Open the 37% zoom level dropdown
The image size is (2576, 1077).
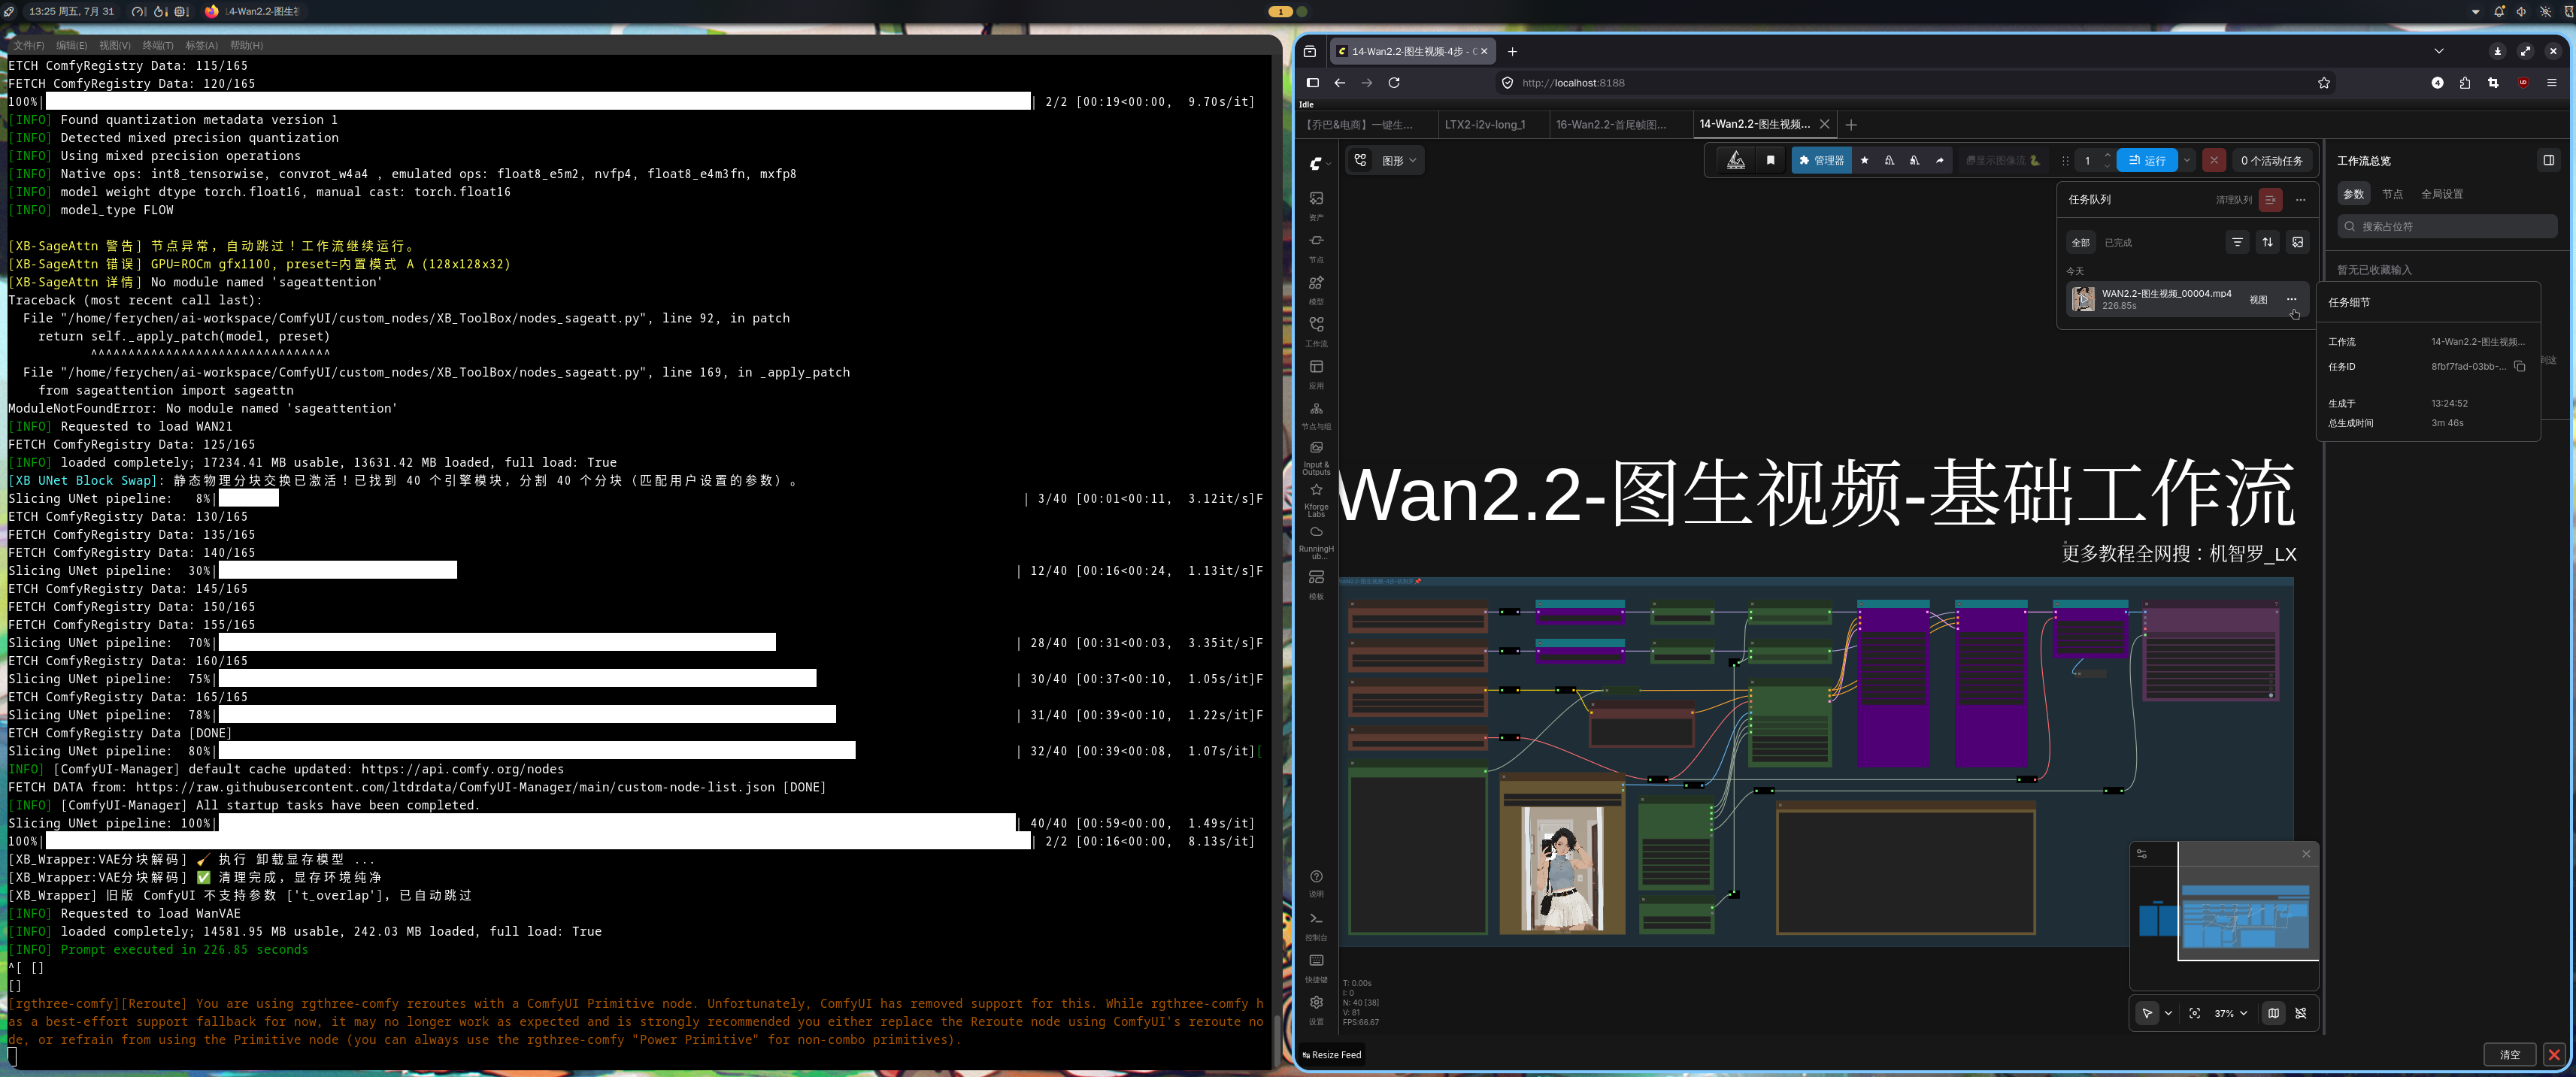(2230, 1013)
